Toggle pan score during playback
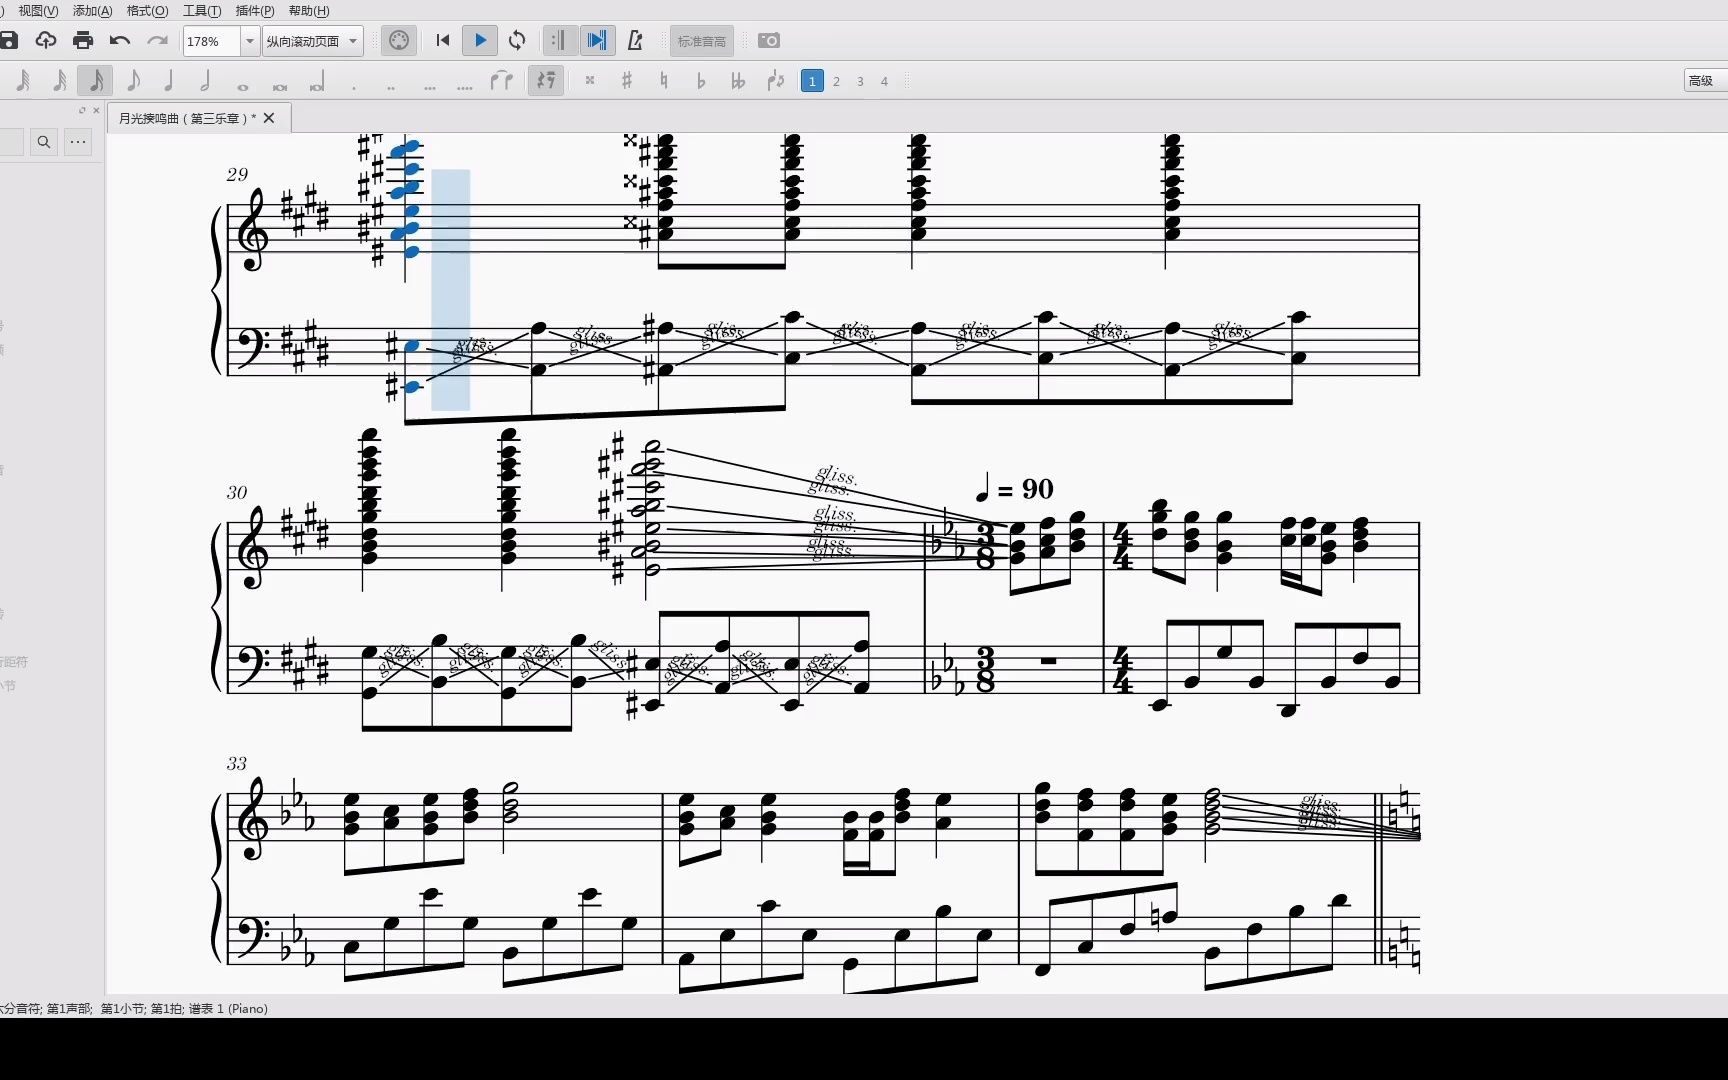 pyautogui.click(x=597, y=40)
